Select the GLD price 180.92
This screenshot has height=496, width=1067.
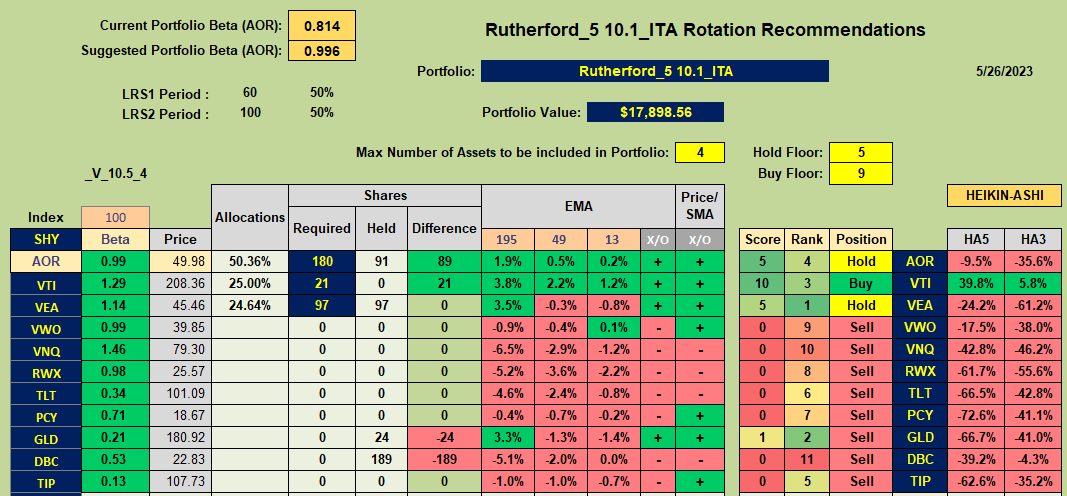coord(180,437)
